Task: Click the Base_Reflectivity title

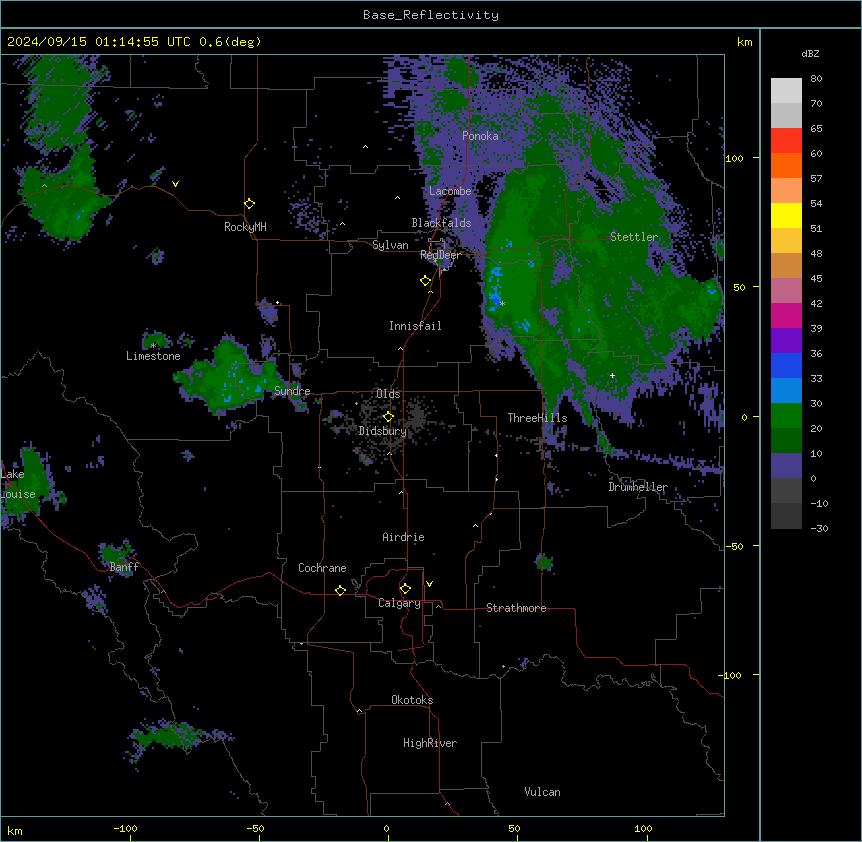Action: point(431,15)
